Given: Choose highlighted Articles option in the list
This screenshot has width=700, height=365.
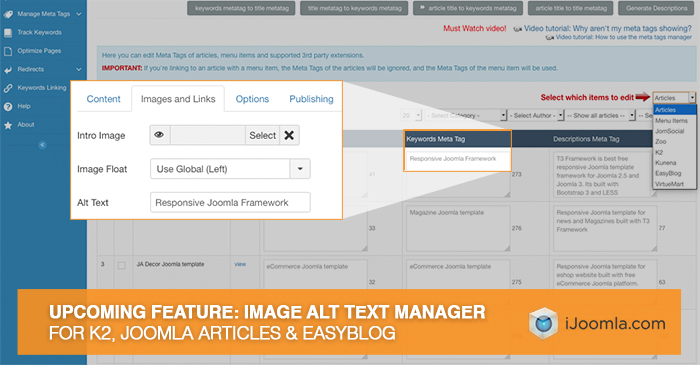Looking at the screenshot, I should tap(674, 110).
